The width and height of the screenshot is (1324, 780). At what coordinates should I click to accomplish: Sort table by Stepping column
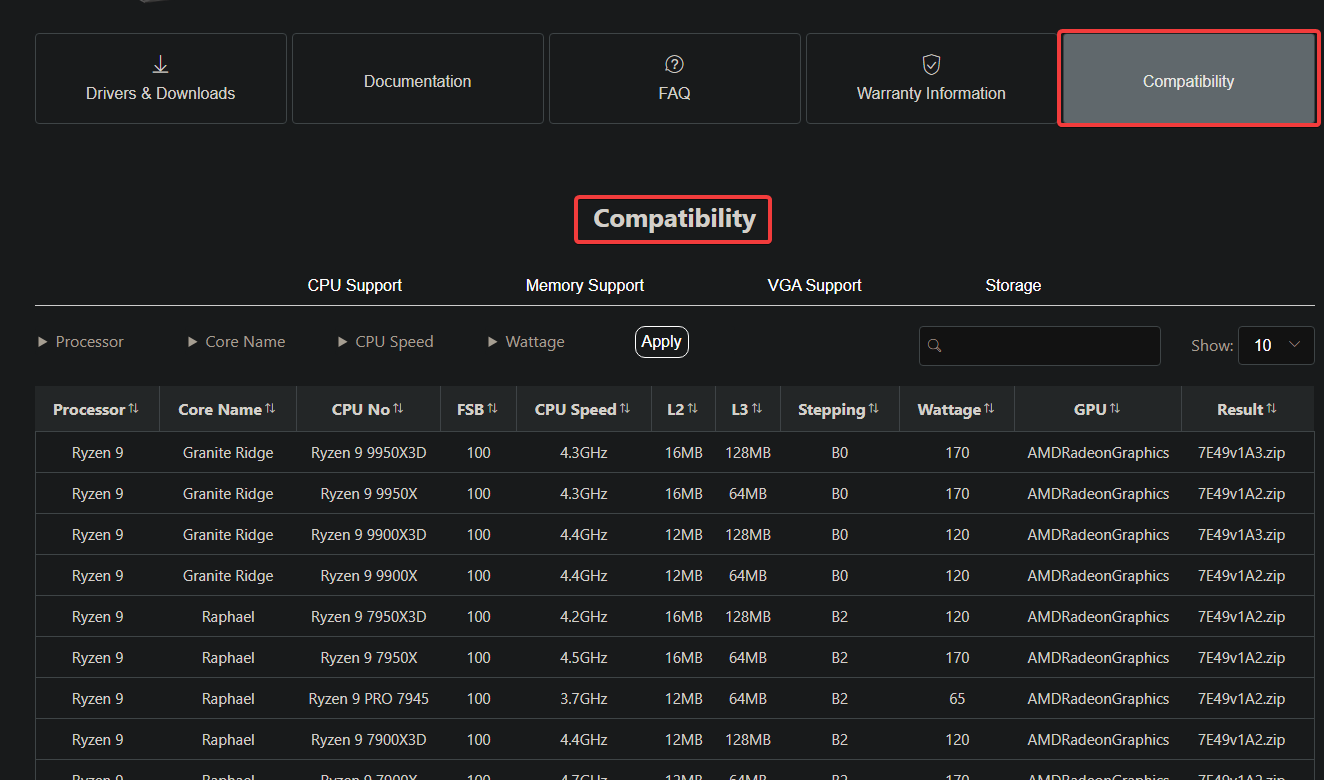(x=840, y=409)
